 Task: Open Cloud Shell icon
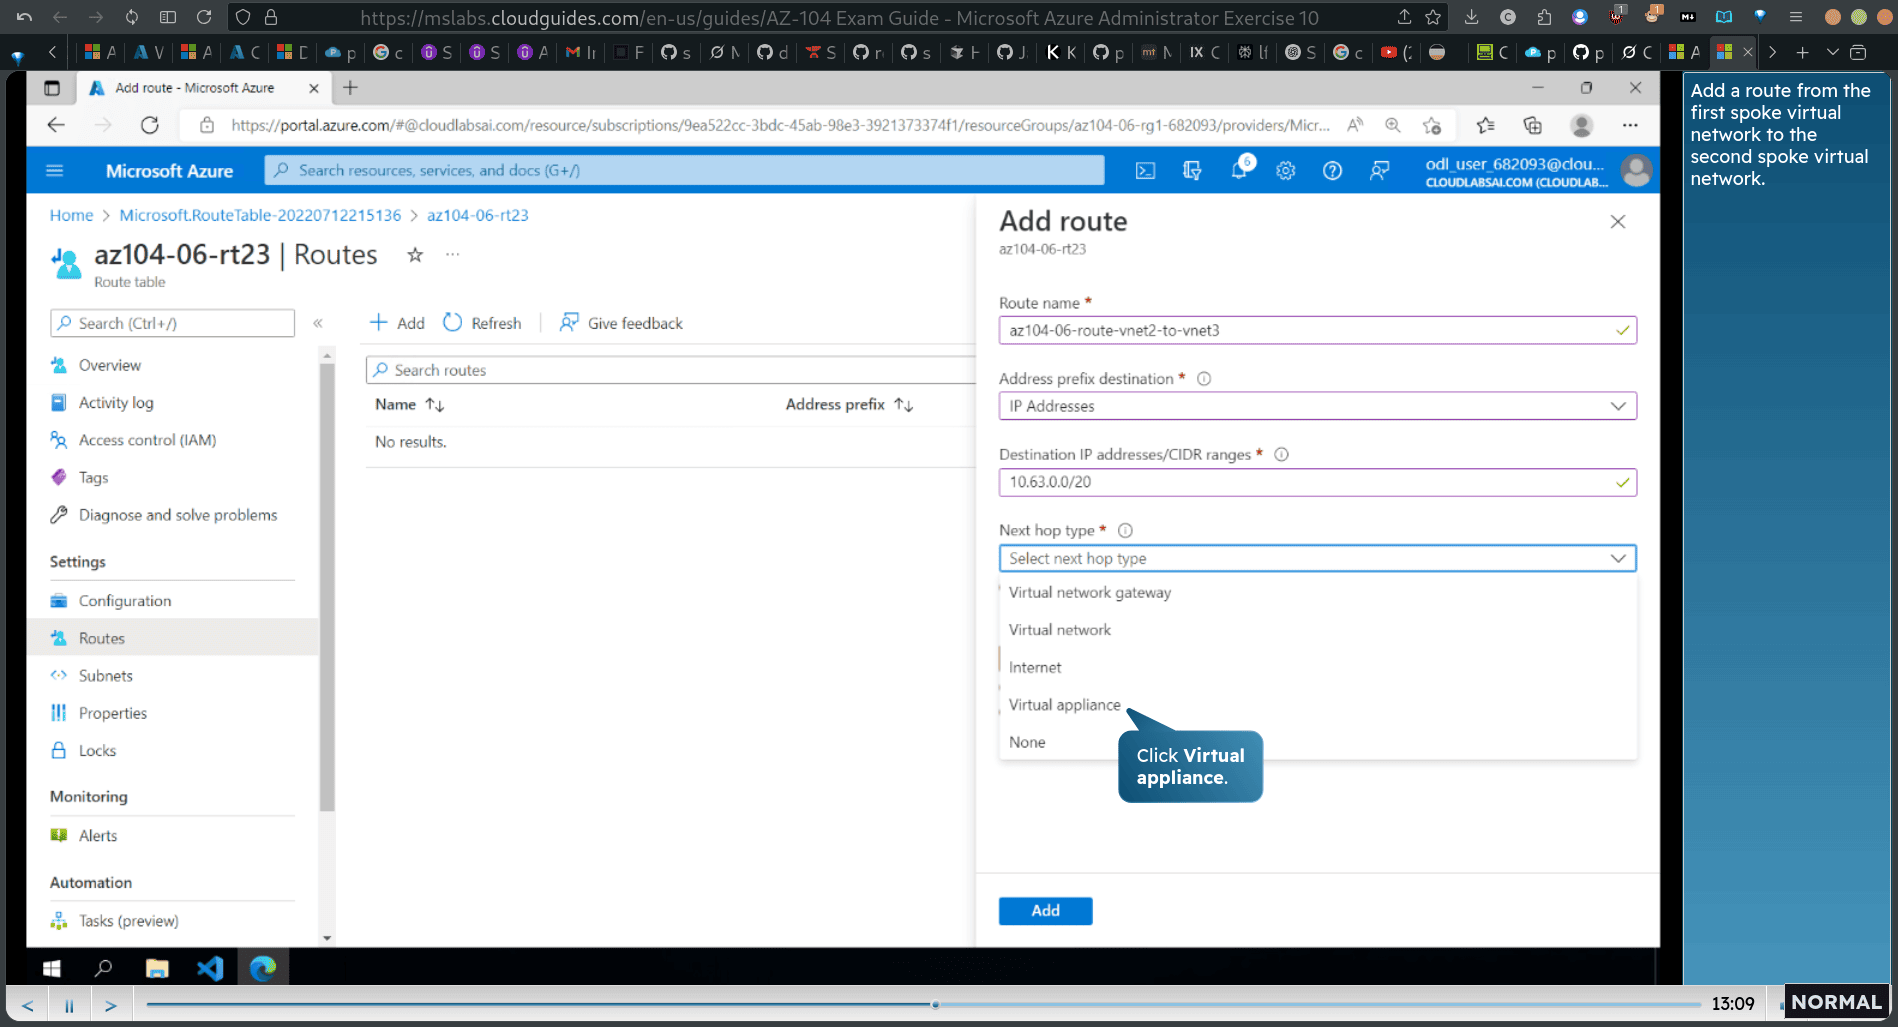click(x=1145, y=171)
